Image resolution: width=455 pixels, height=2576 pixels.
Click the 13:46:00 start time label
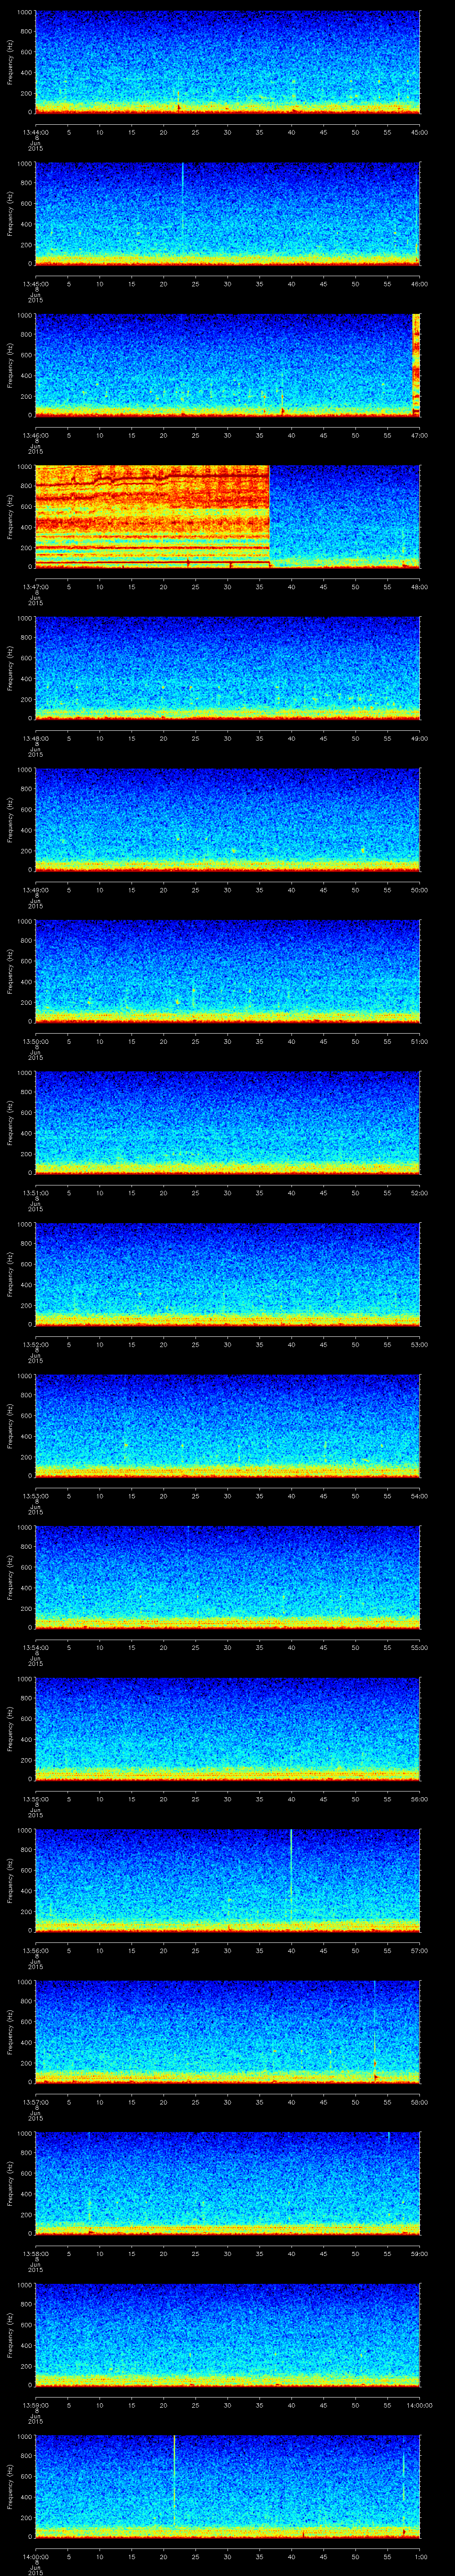[x=35, y=435]
